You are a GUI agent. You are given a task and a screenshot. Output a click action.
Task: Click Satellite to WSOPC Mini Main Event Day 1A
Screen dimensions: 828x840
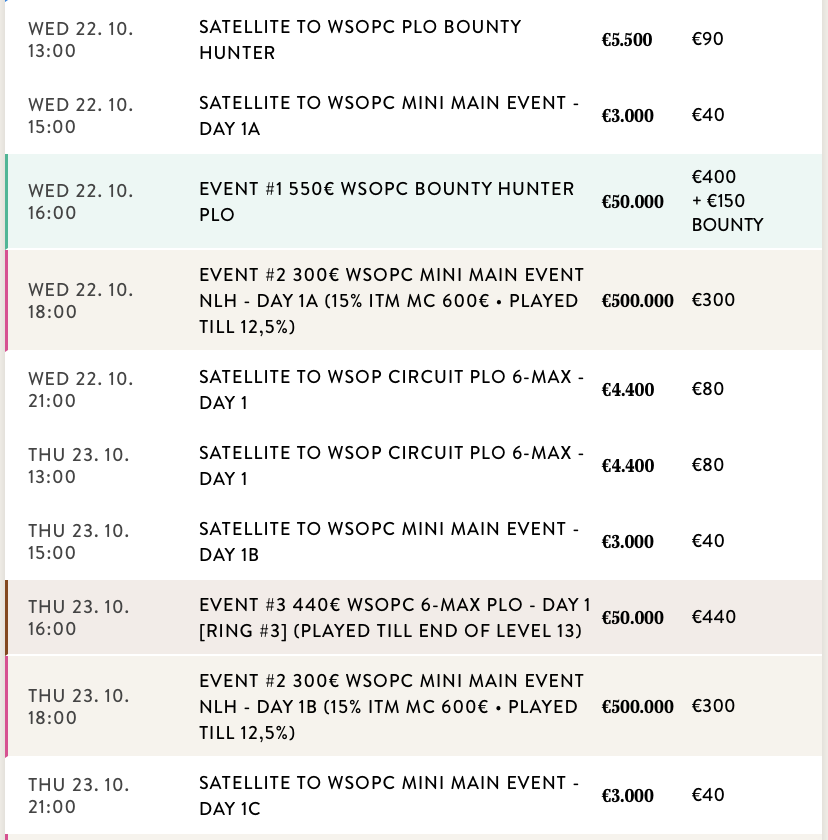click(388, 116)
